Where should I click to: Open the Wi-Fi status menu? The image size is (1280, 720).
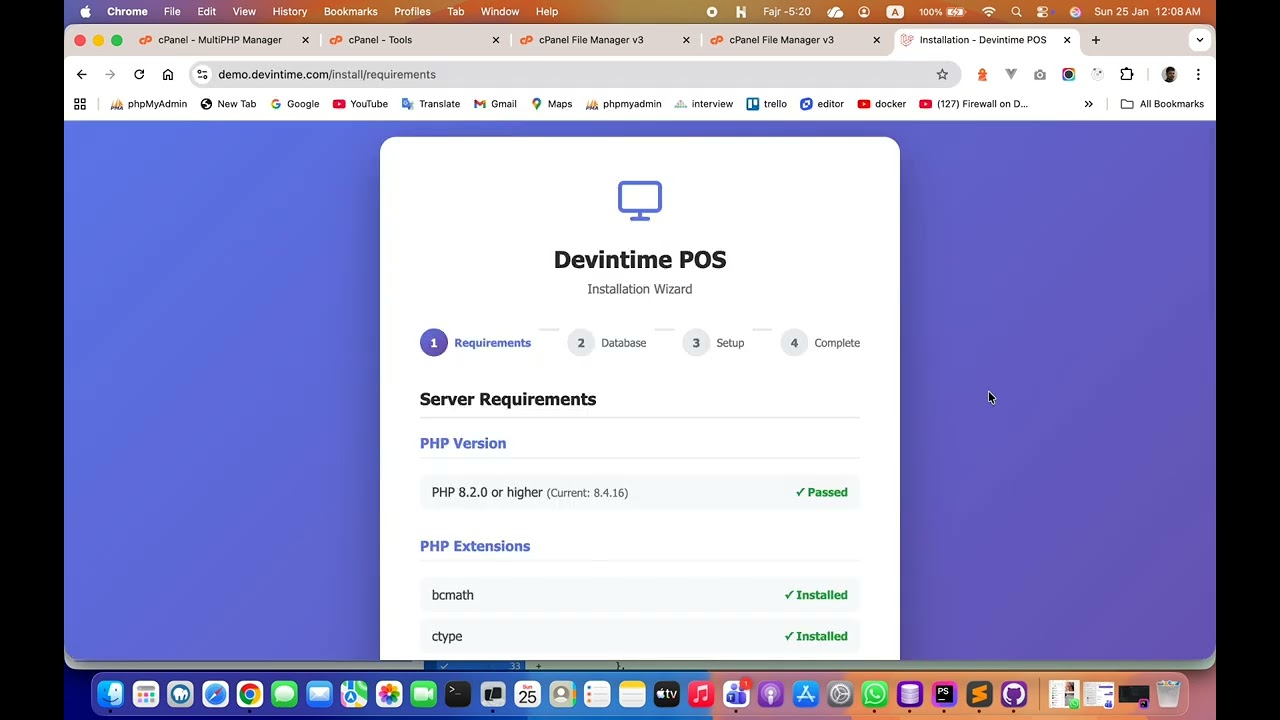click(989, 12)
